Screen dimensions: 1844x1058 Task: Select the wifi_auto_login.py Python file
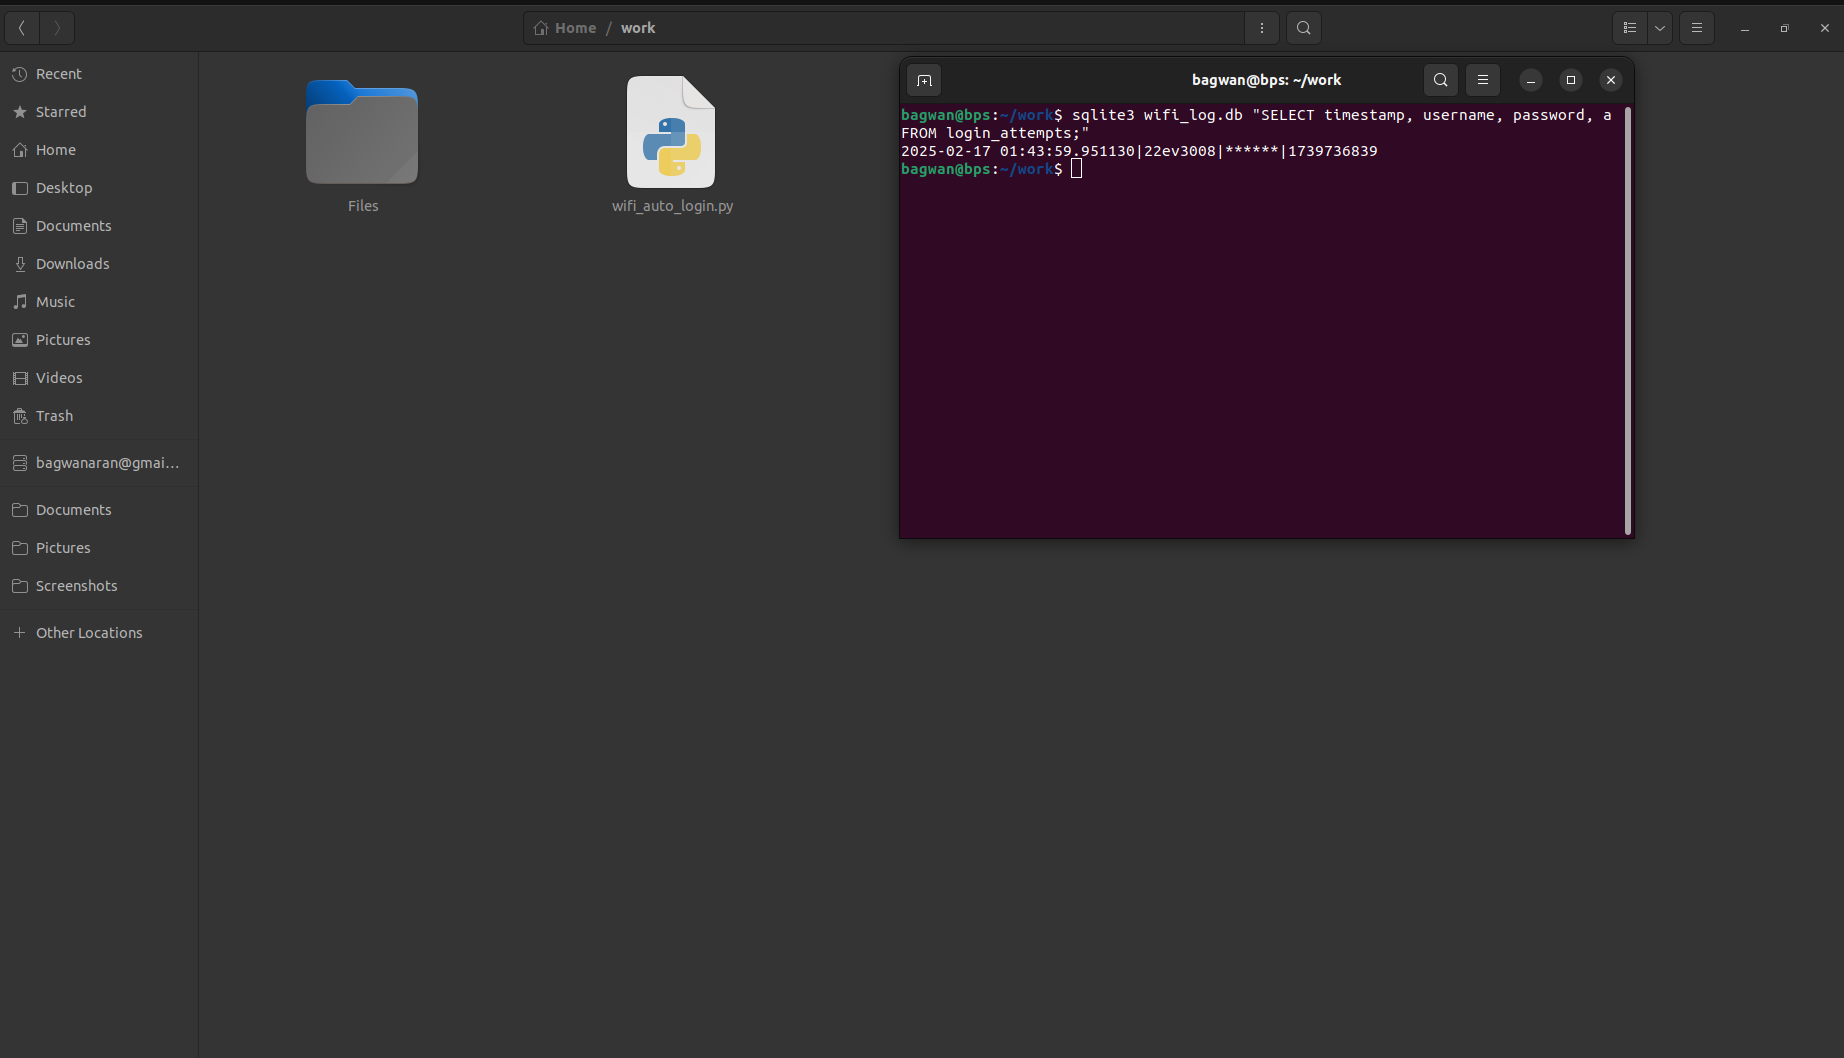671,132
